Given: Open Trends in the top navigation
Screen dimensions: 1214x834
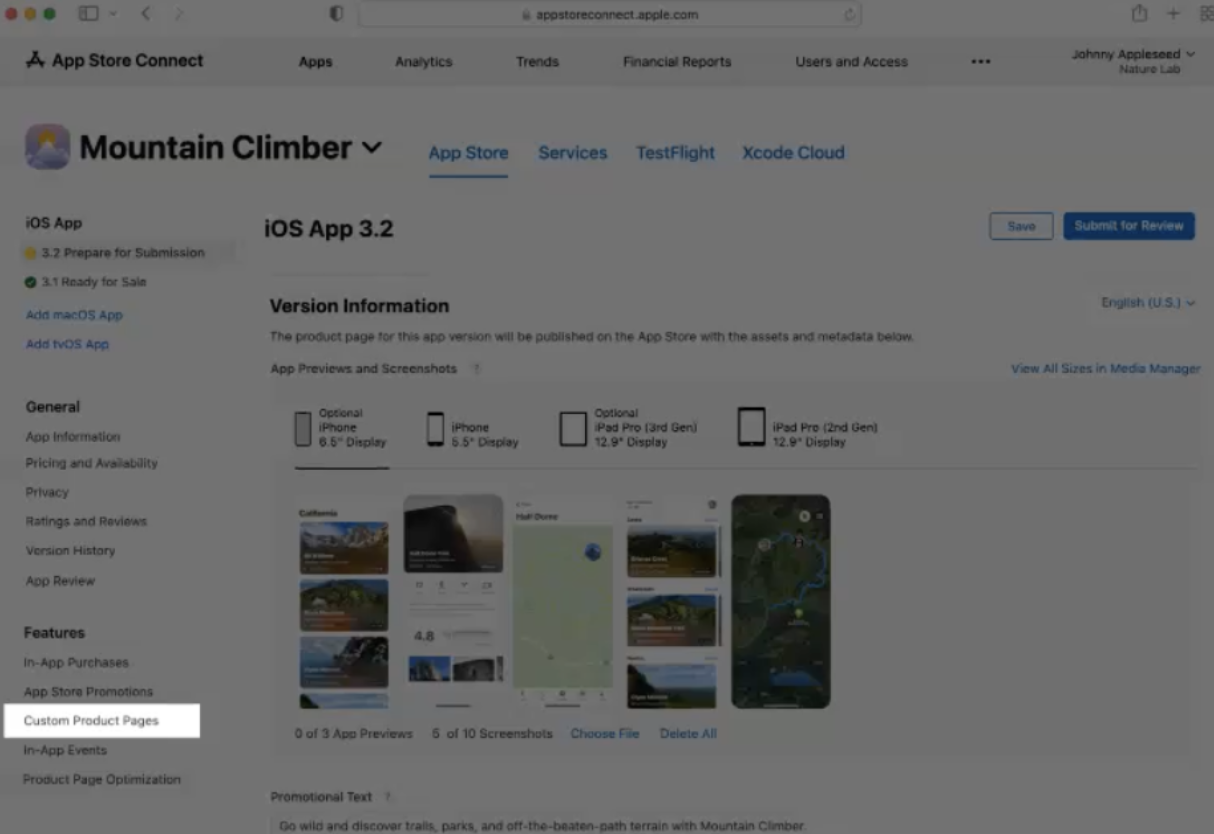Looking at the screenshot, I should tap(537, 62).
